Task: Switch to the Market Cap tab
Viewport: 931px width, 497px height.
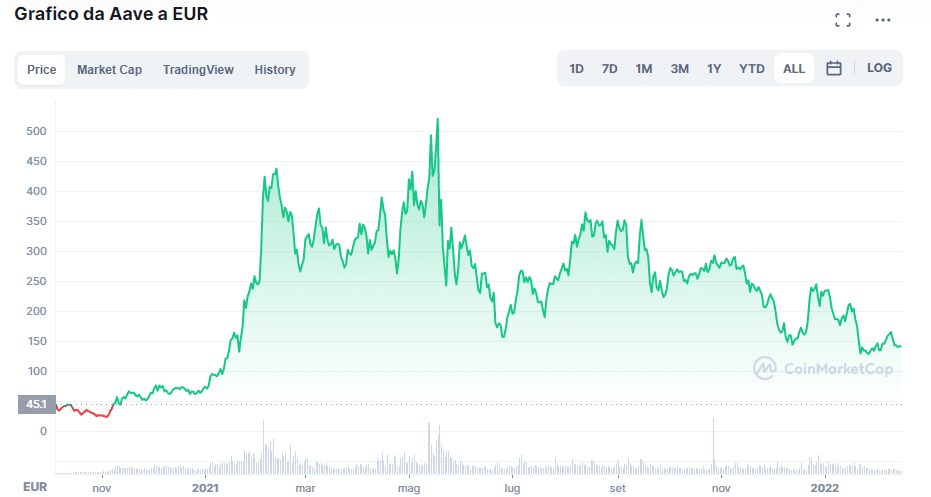Action: point(109,69)
